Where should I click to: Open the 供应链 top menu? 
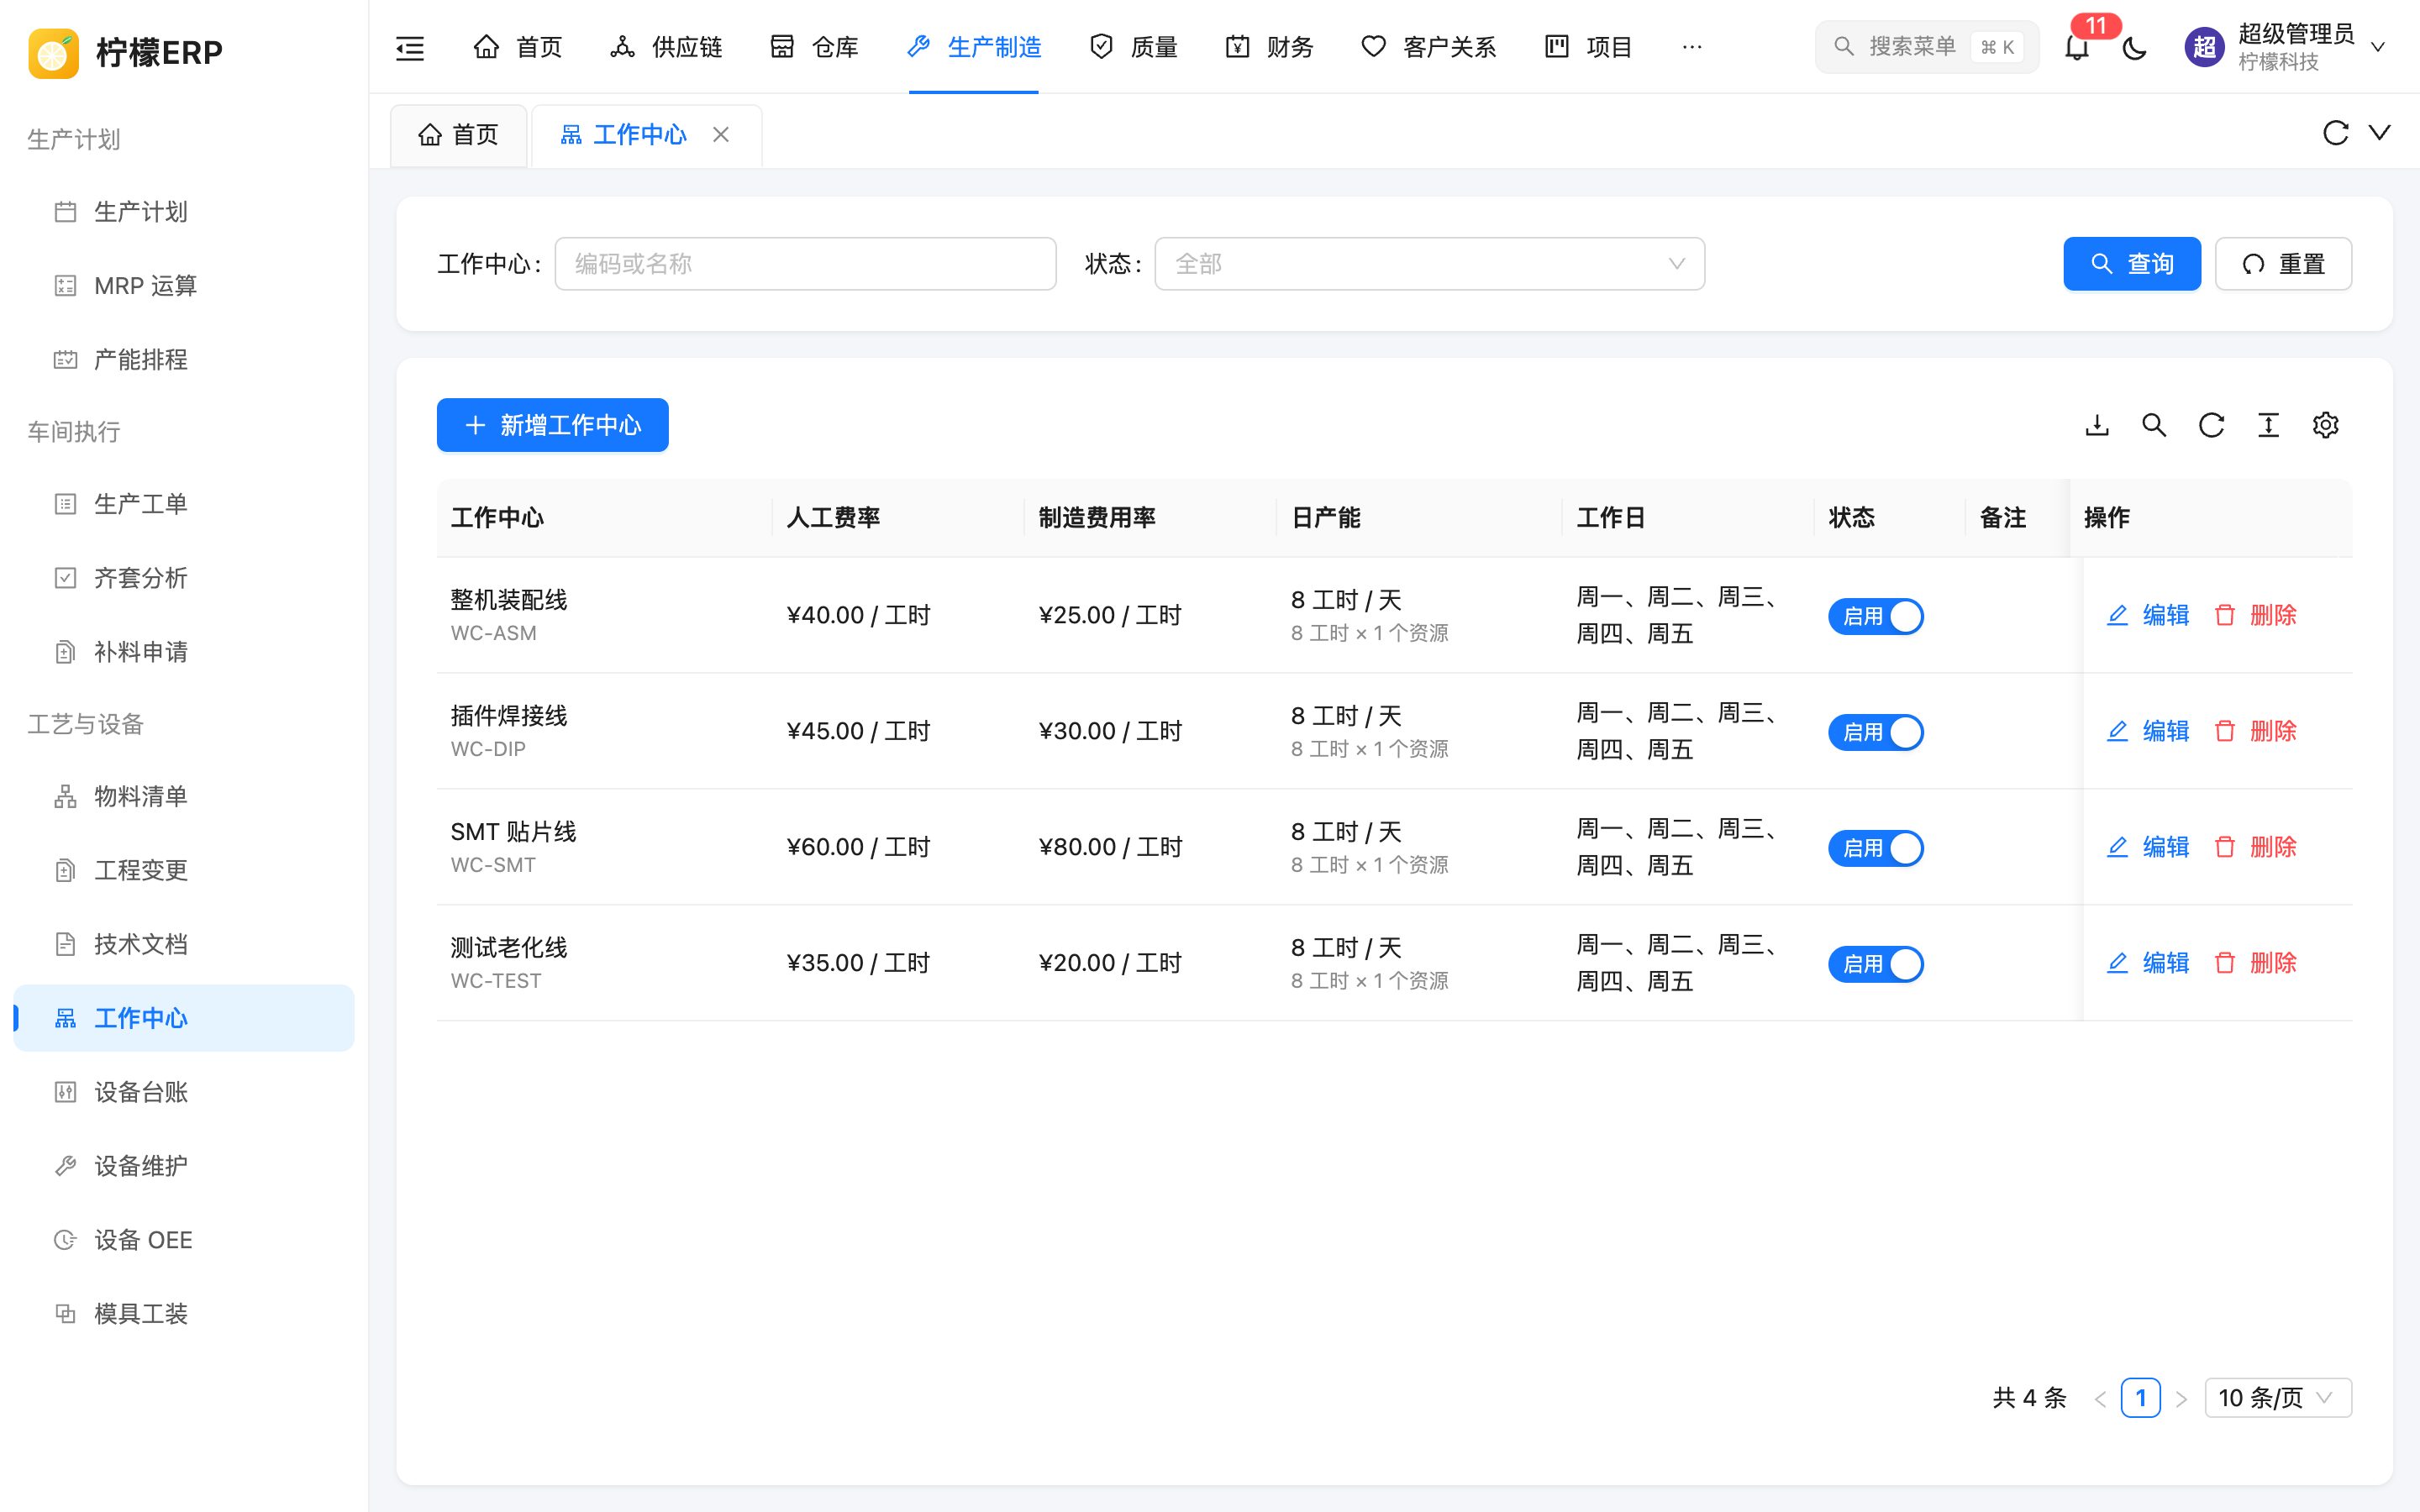click(x=666, y=47)
